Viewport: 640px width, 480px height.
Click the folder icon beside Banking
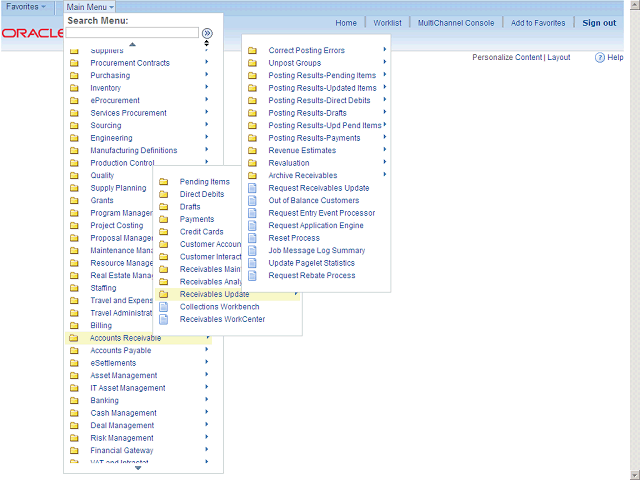pos(74,401)
